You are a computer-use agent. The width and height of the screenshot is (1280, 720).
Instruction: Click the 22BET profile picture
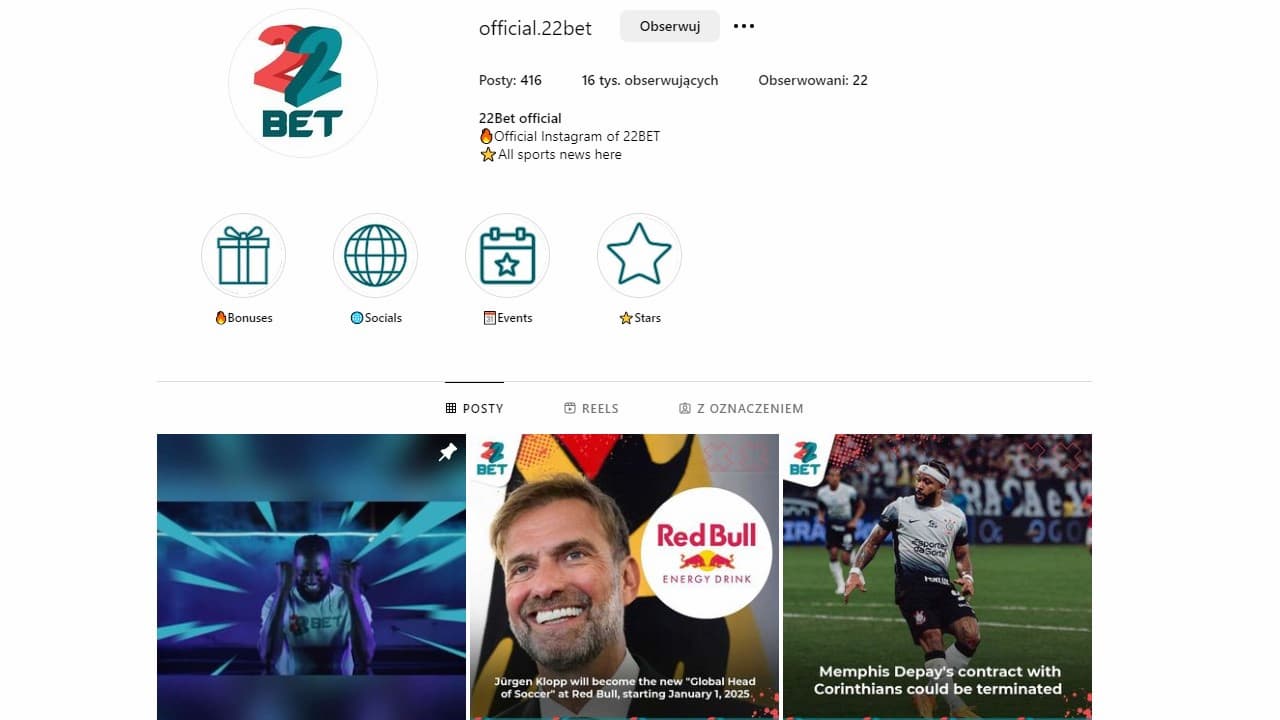[x=303, y=83]
